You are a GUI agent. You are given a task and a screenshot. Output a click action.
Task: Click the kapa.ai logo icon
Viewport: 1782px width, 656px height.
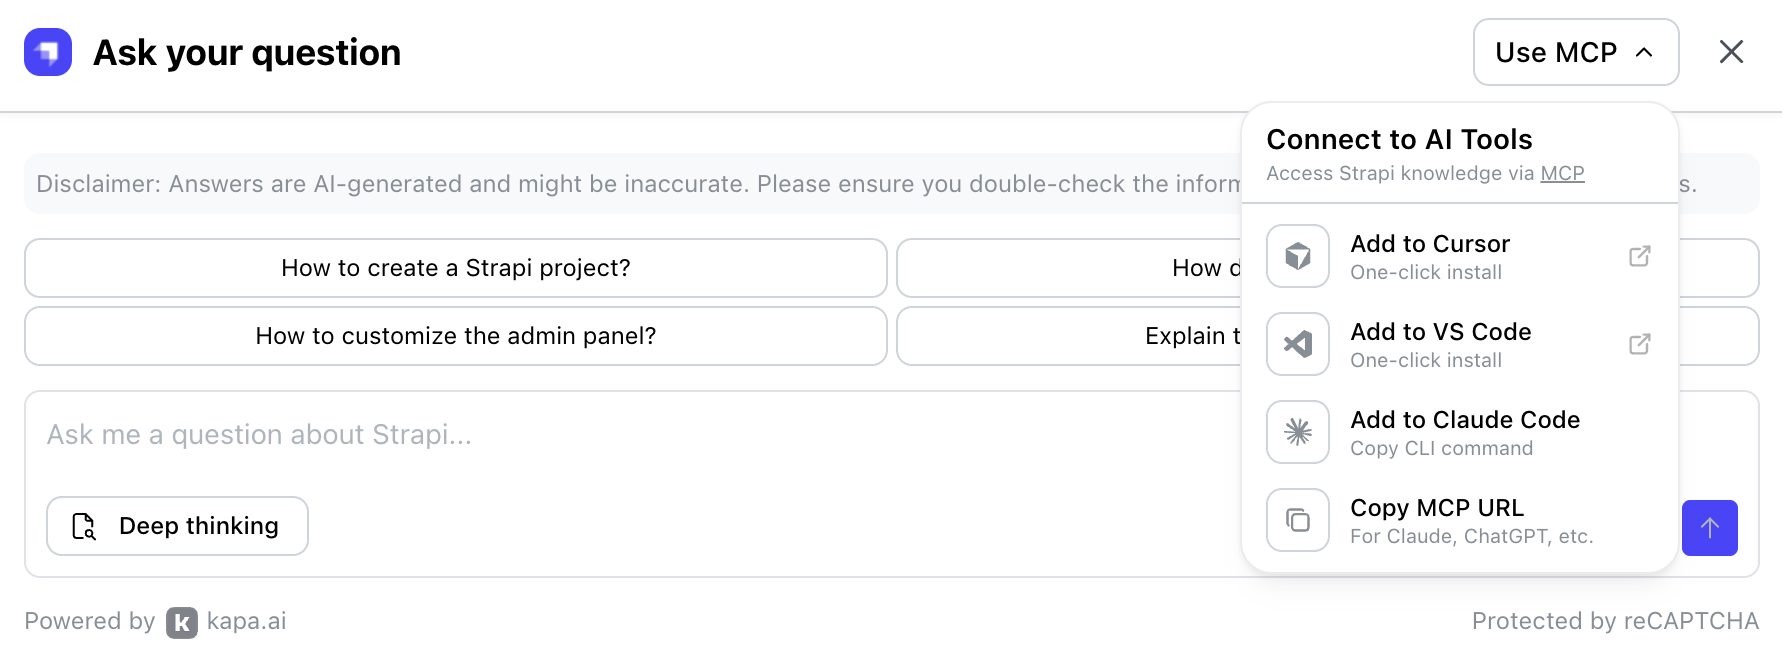[180, 621]
